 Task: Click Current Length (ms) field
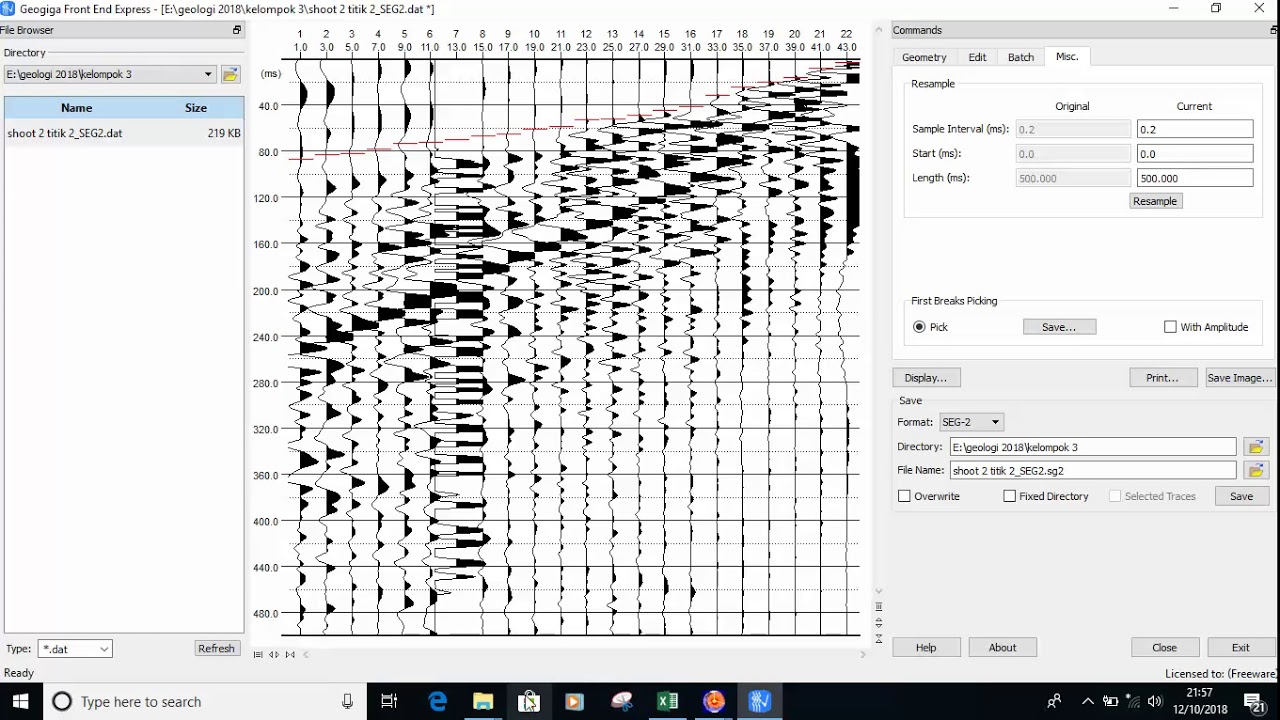pos(1195,178)
